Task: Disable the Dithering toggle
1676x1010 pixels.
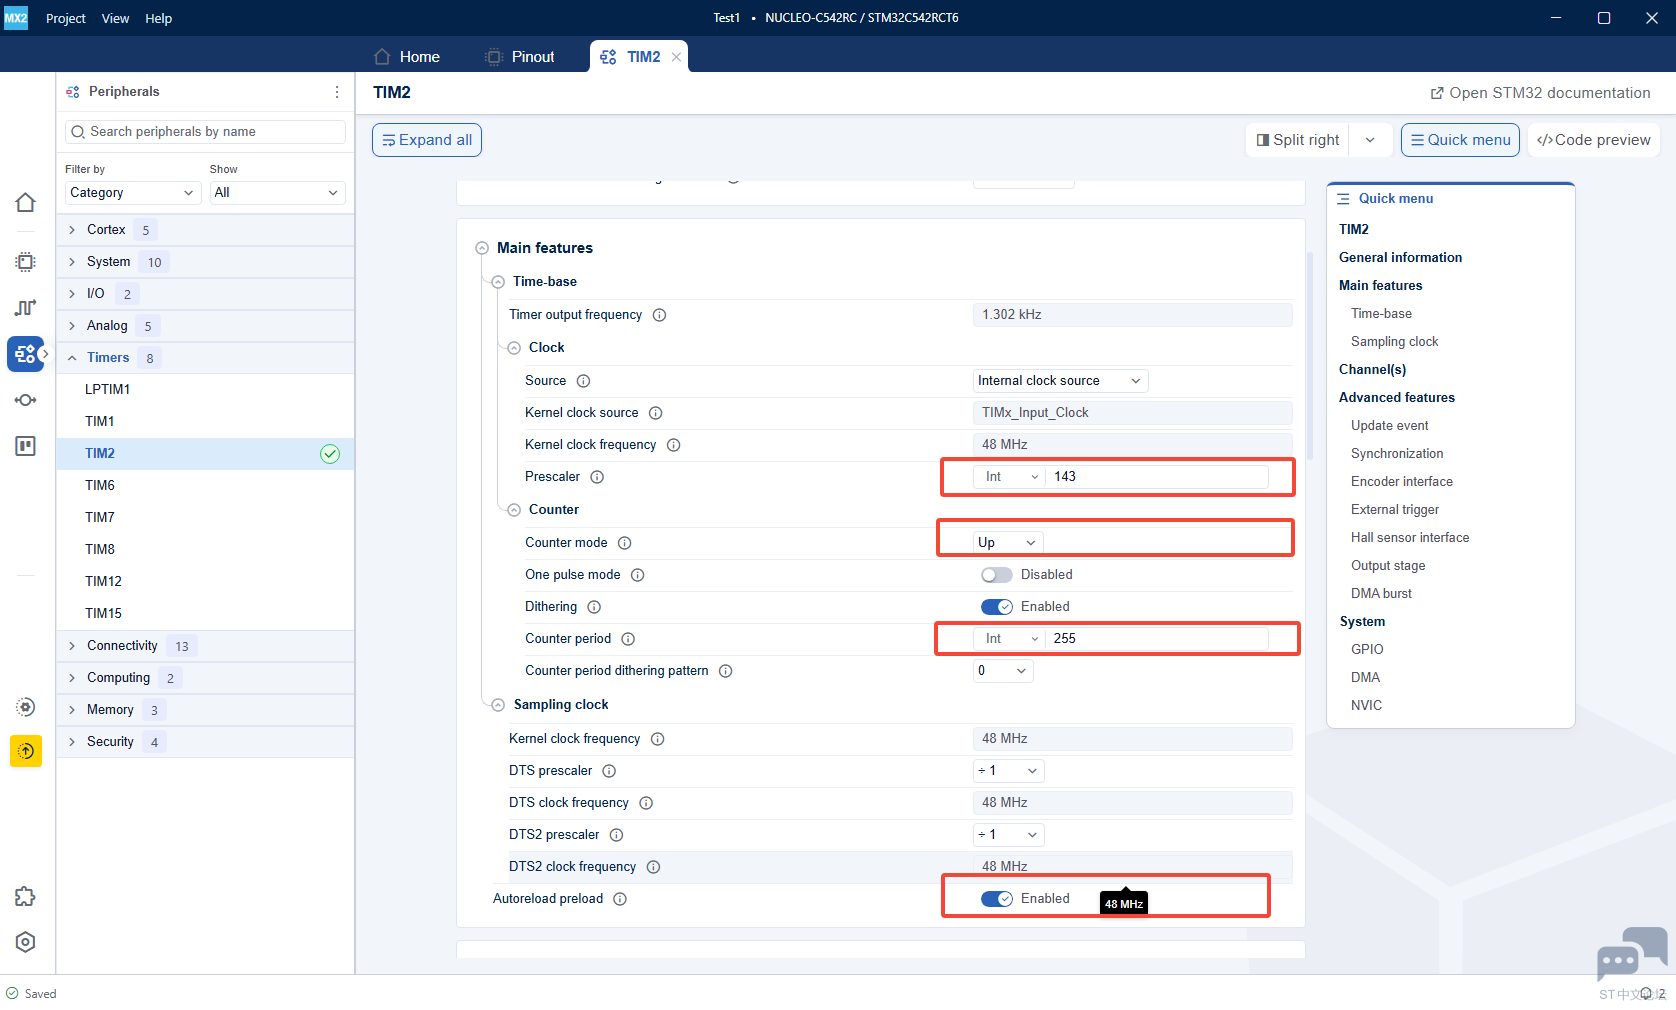Action: tap(996, 607)
